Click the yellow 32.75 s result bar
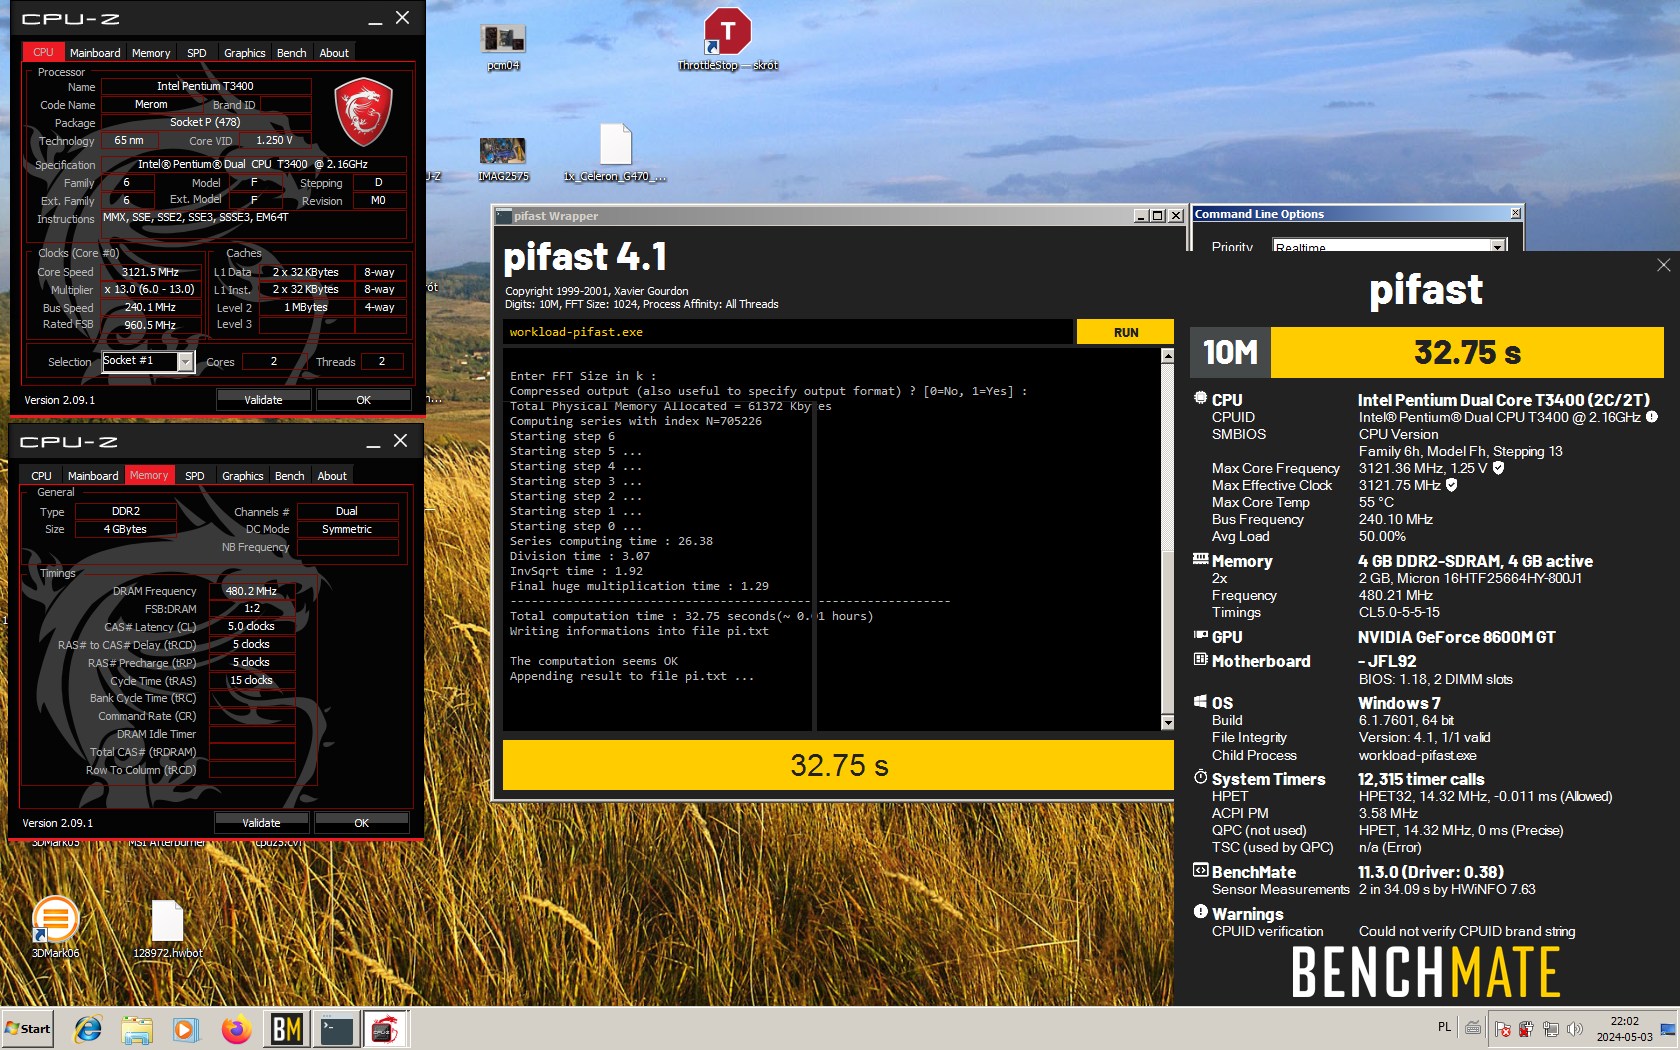 pyautogui.click(x=838, y=765)
